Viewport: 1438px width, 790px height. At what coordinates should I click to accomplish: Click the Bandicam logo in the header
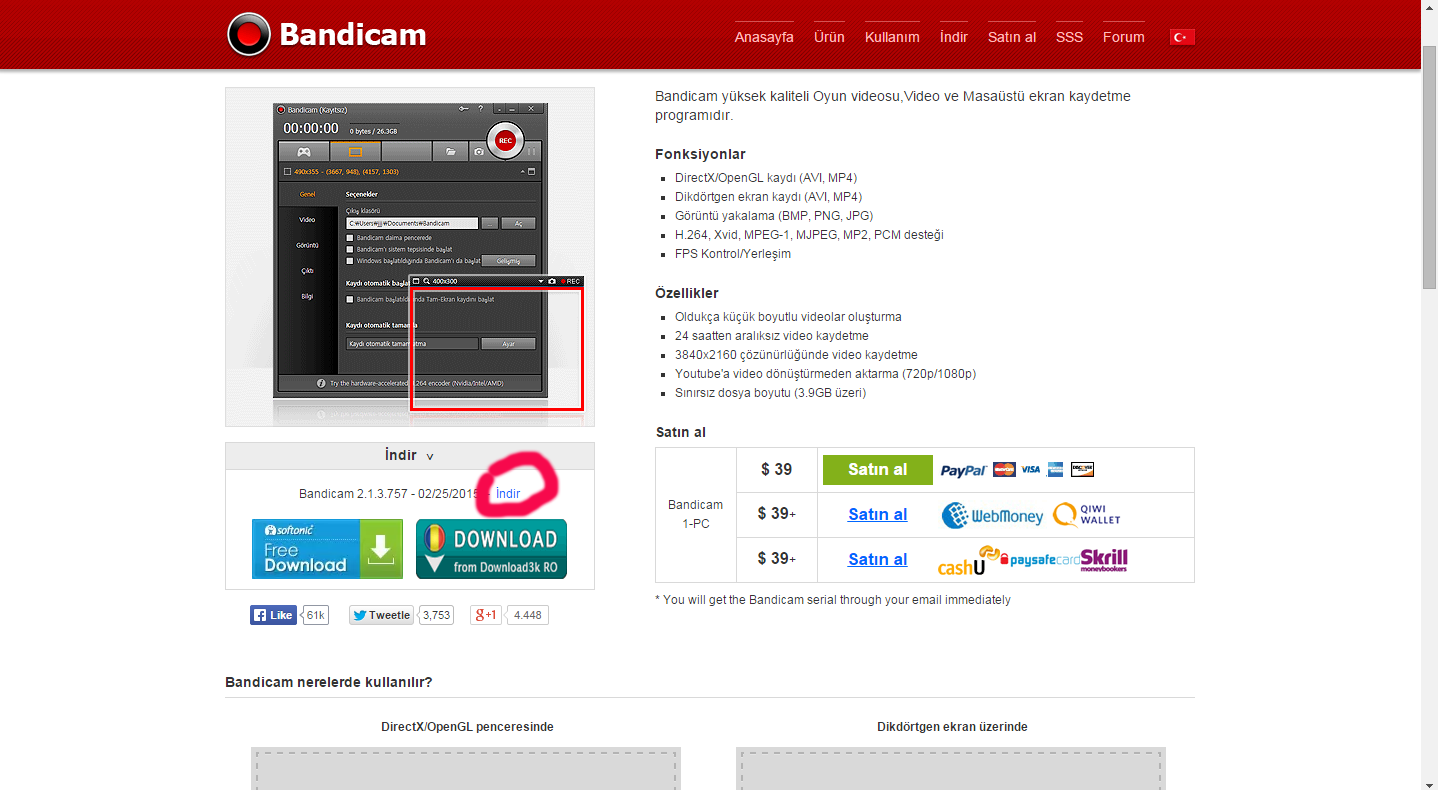coord(327,35)
